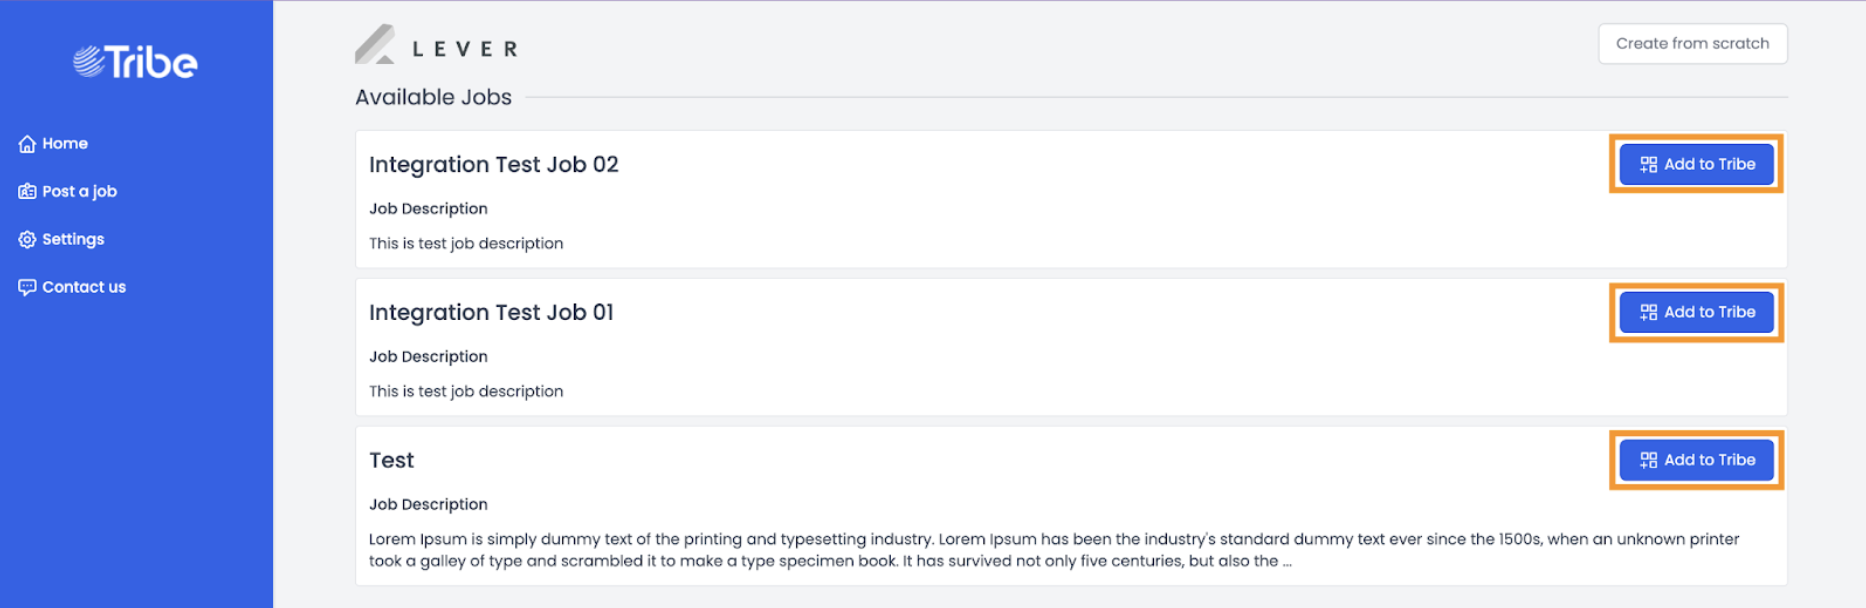1866x608 pixels.
Task: Add Integration Test Job 02 to Tribe
Action: pos(1697,164)
